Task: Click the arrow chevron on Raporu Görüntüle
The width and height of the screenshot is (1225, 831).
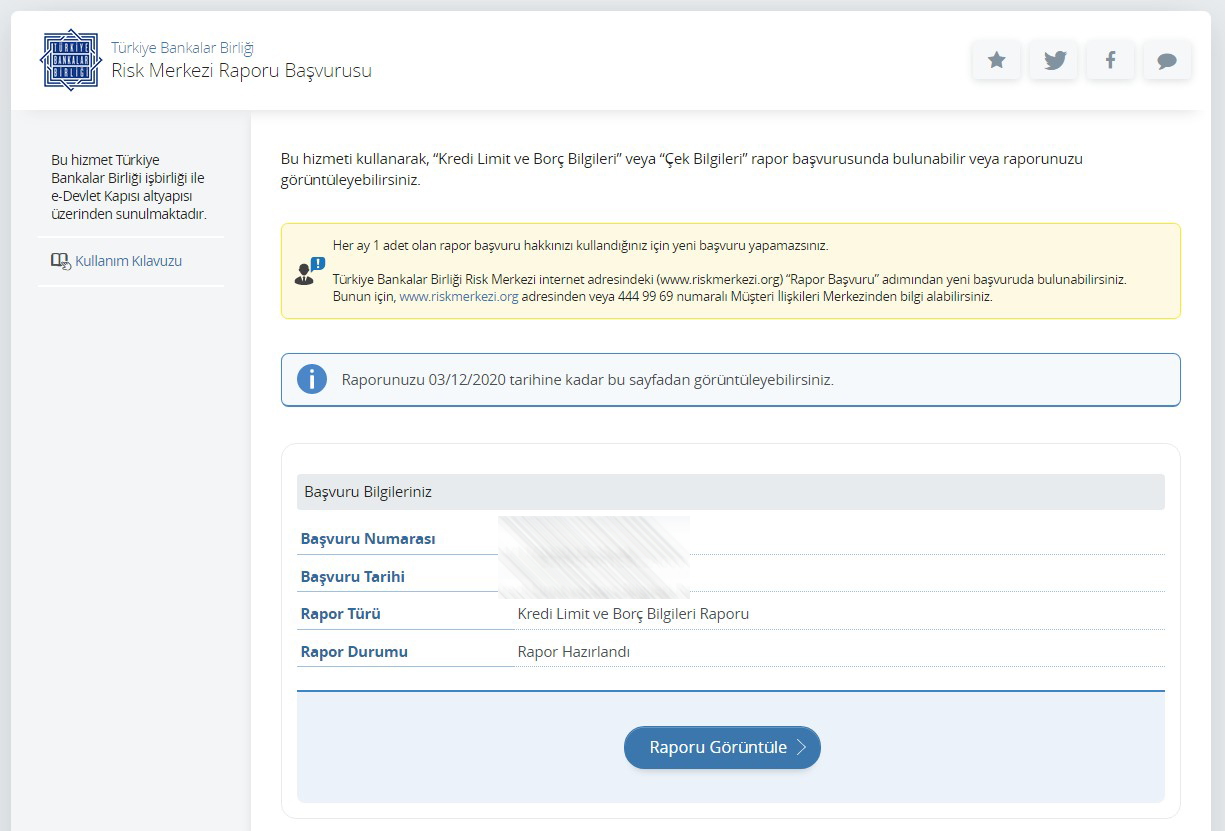Action: pyautogui.click(x=801, y=748)
